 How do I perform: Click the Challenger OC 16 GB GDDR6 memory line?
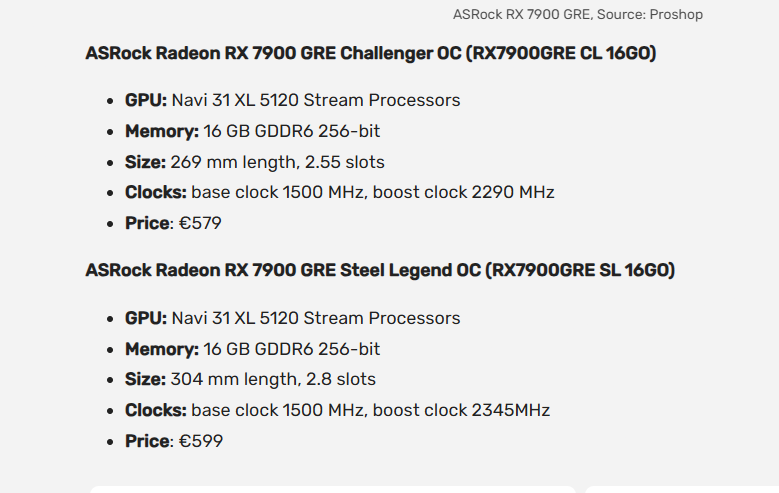pos(252,131)
